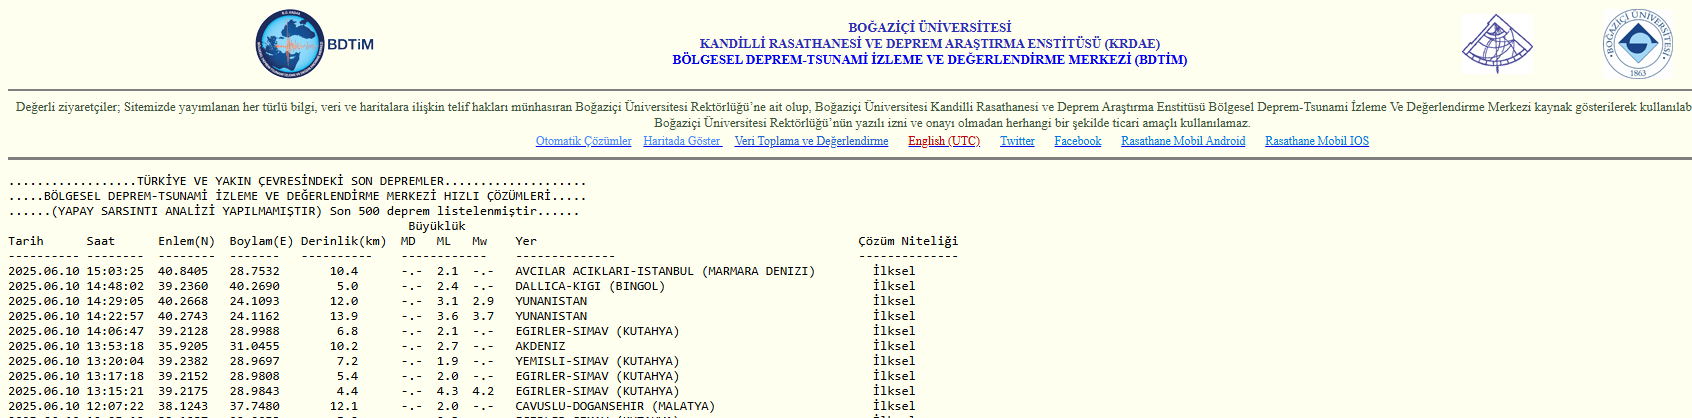Click the DALLICA-KIGI (BINGOL) location
This screenshot has width=1692, height=418.
590,286
